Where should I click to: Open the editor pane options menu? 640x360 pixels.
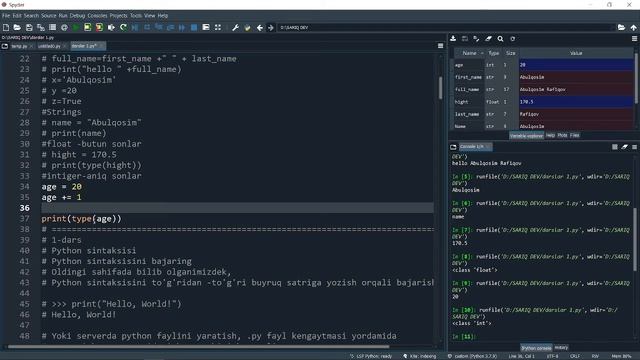(x=440, y=46)
